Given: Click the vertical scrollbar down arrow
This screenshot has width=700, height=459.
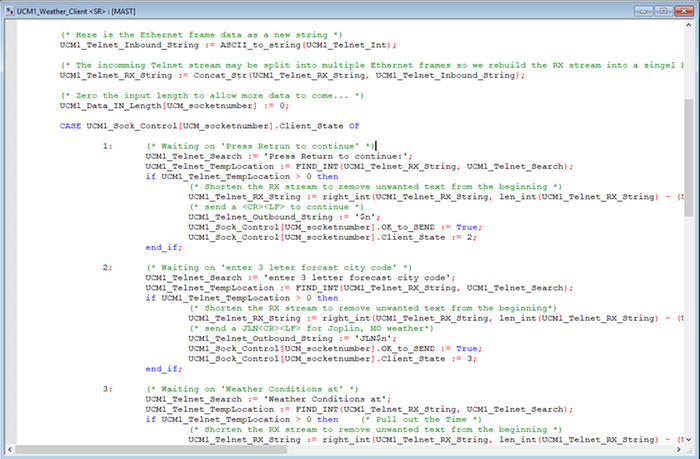Looking at the screenshot, I should 688,439.
